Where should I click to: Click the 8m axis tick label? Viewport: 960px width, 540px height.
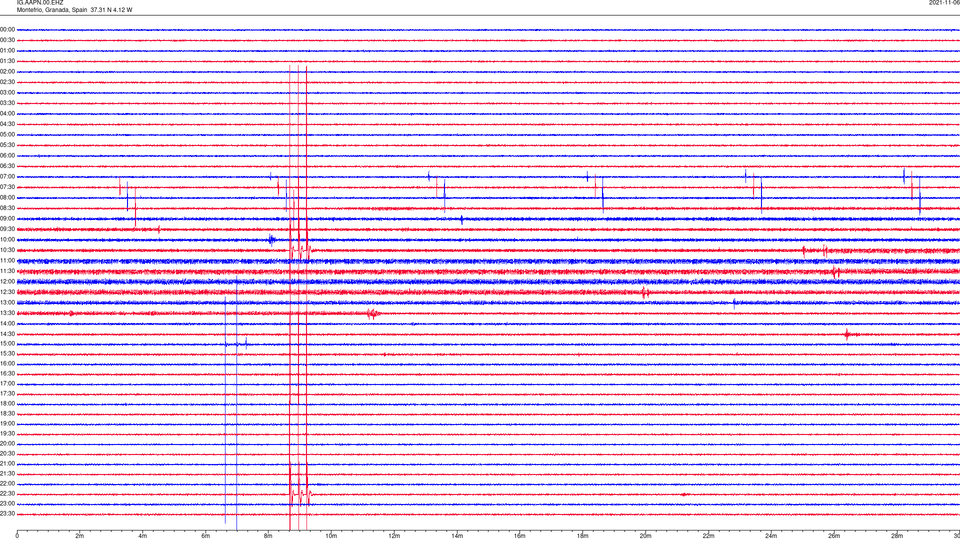pos(268,536)
